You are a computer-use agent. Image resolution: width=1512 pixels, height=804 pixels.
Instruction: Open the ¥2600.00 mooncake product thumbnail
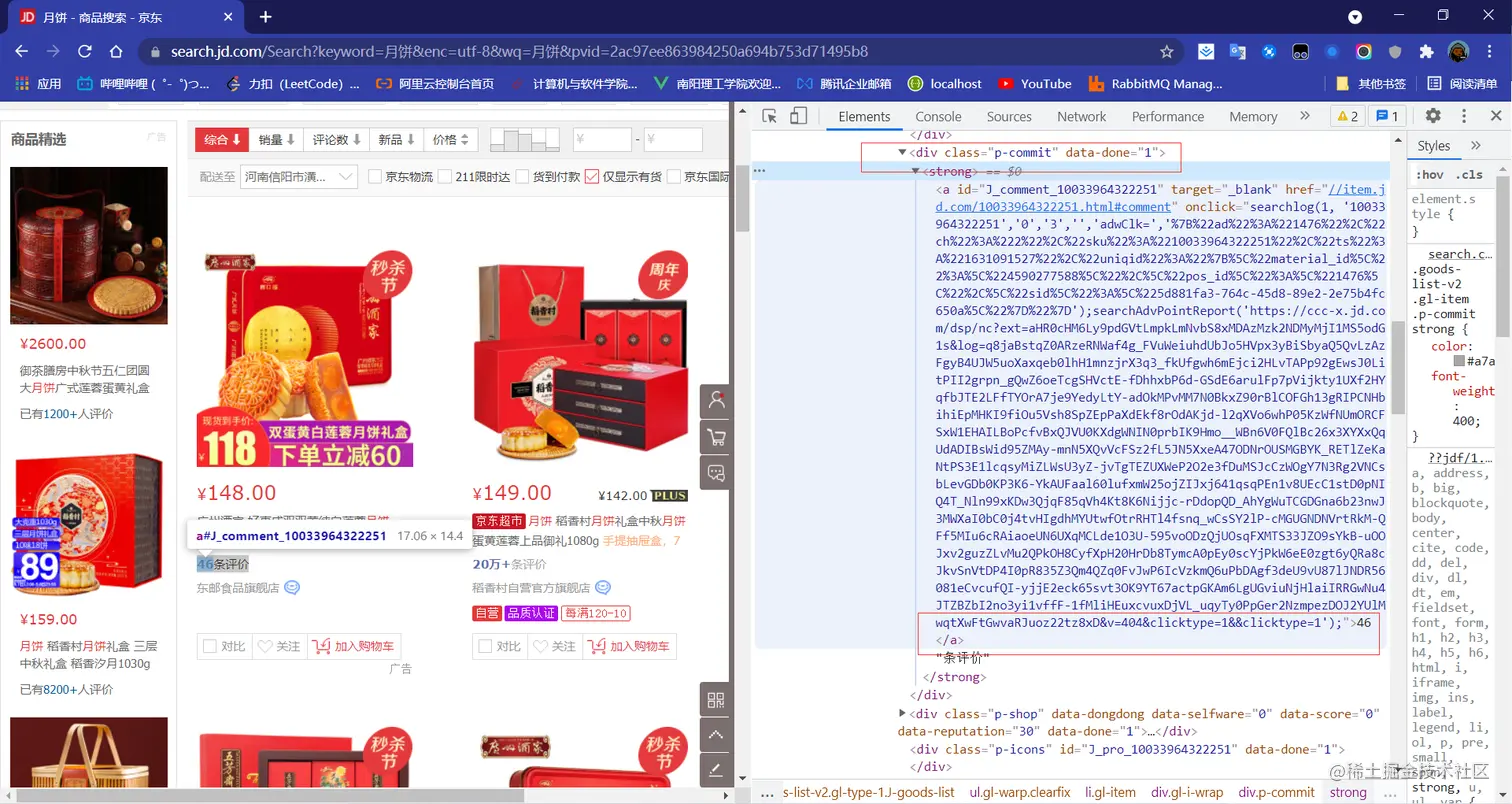pyautogui.click(x=88, y=245)
